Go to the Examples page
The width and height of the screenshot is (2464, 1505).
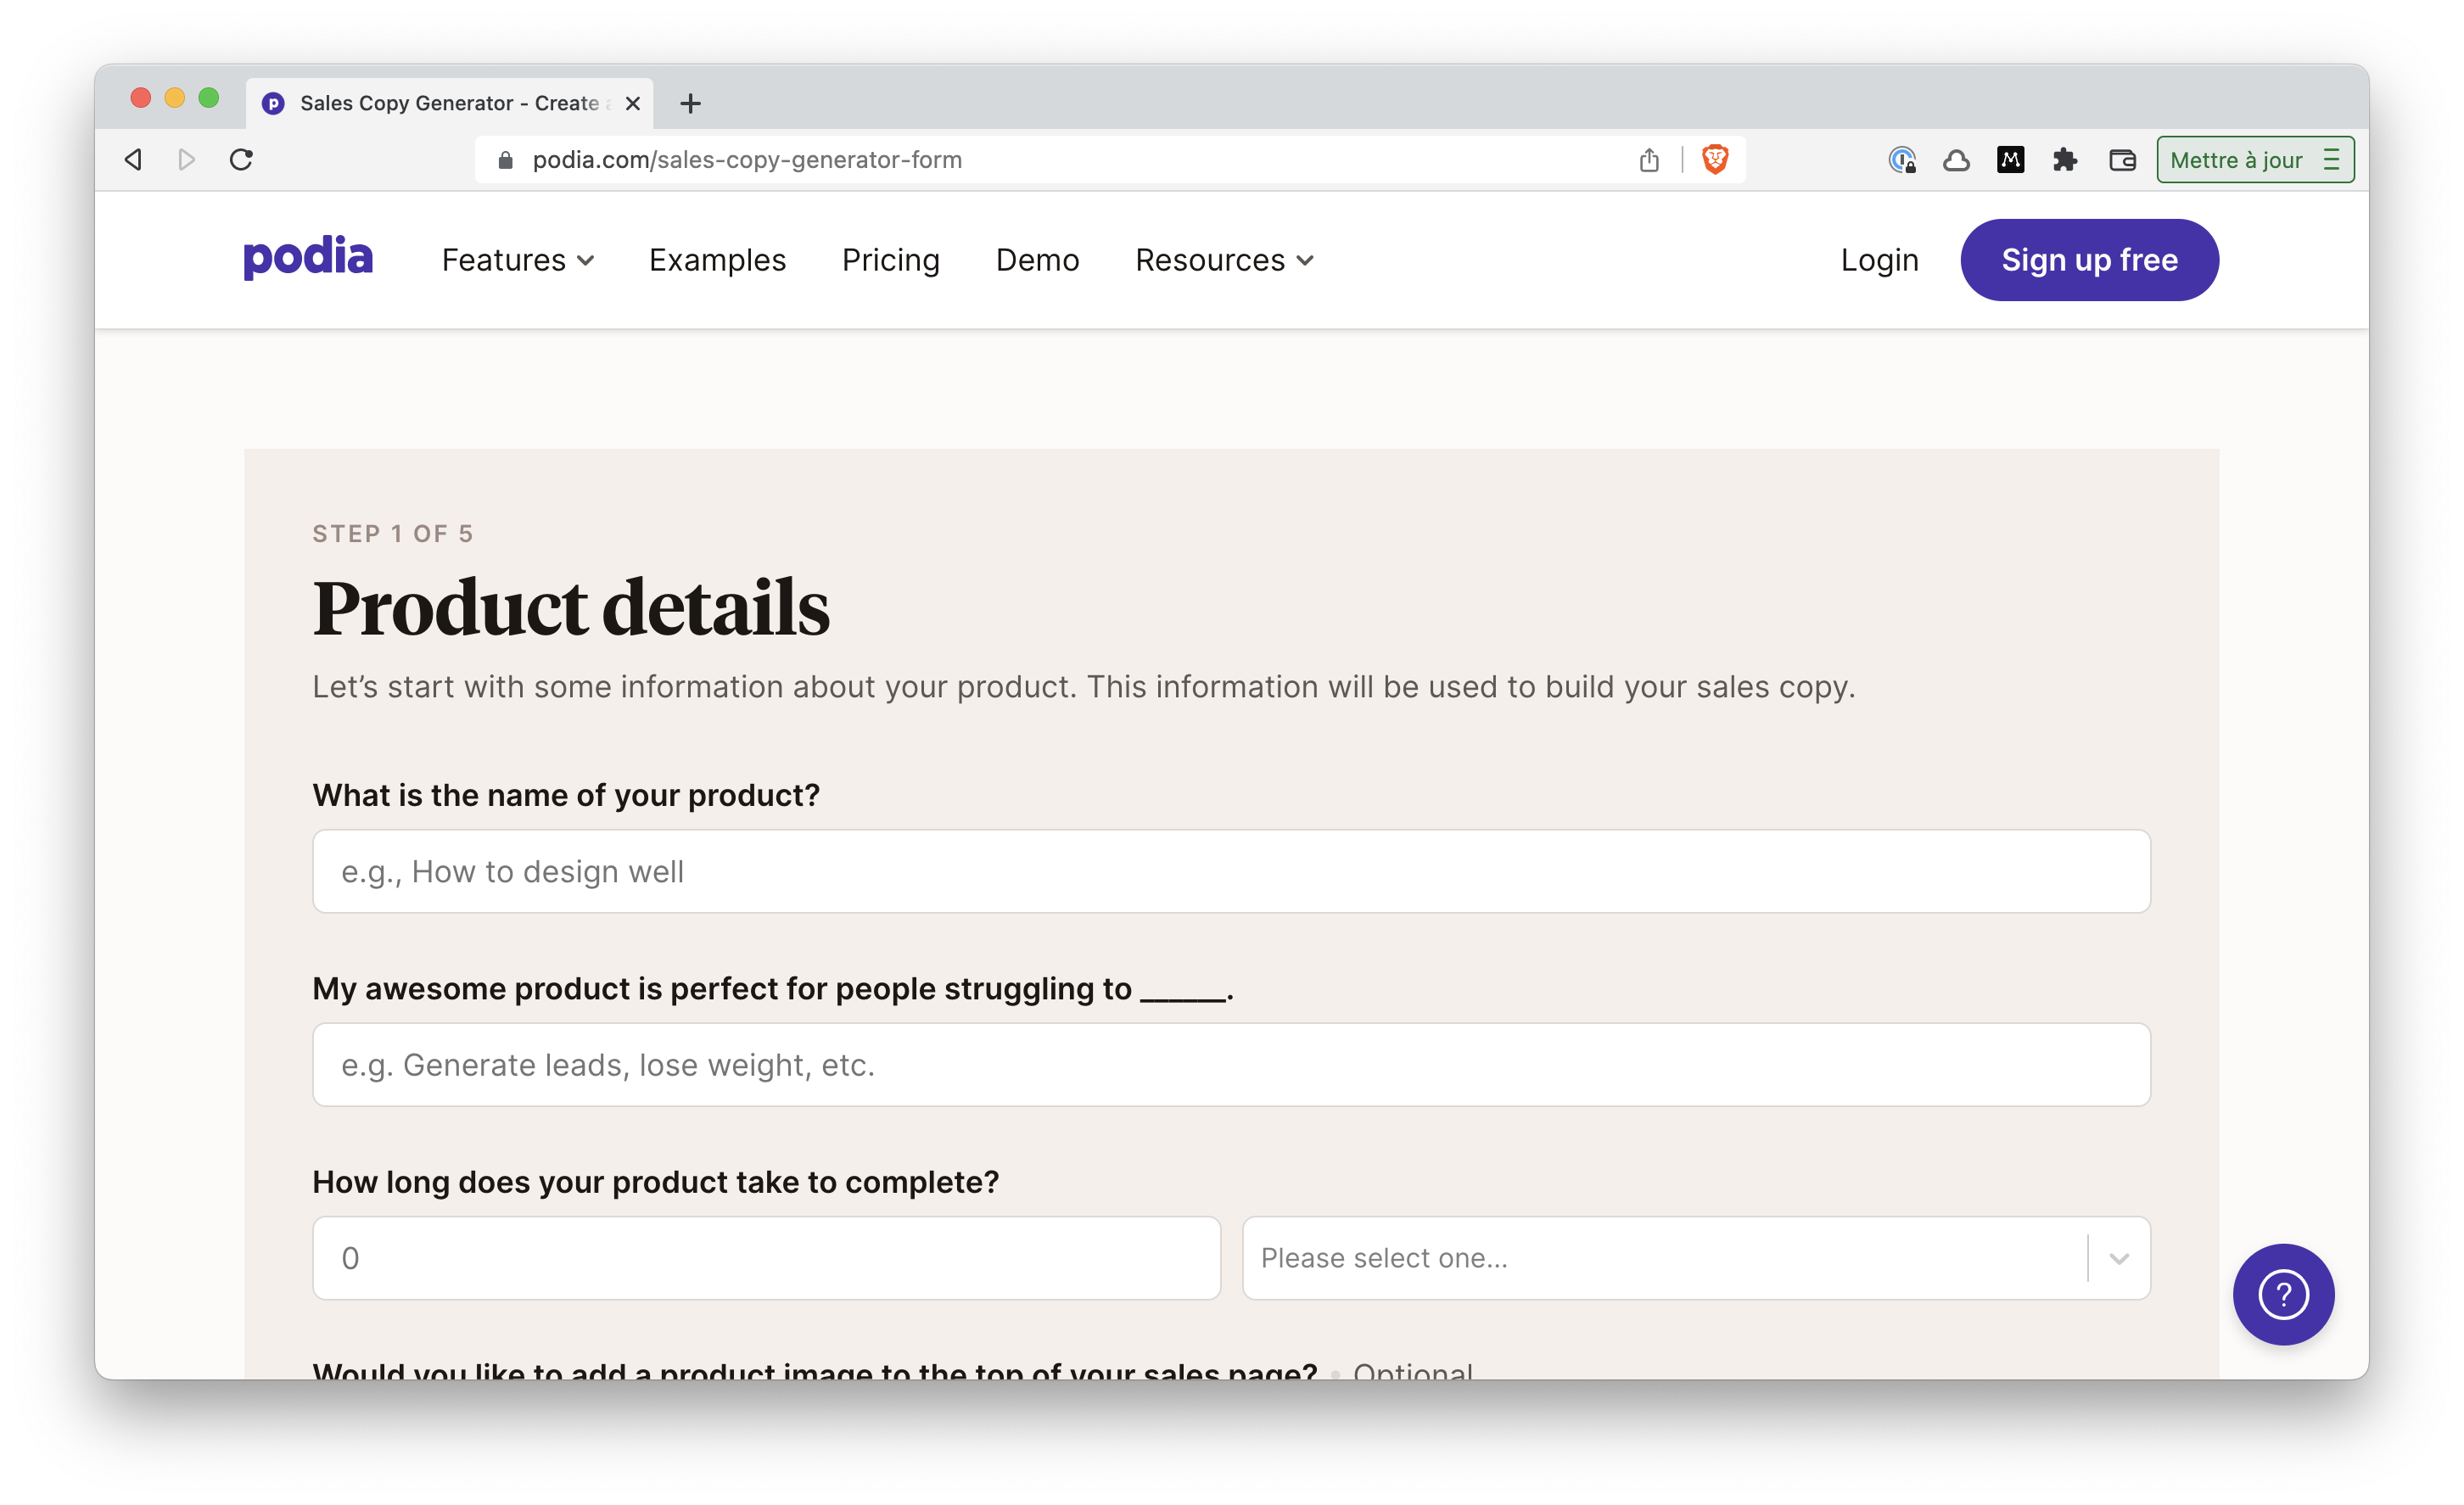[717, 260]
